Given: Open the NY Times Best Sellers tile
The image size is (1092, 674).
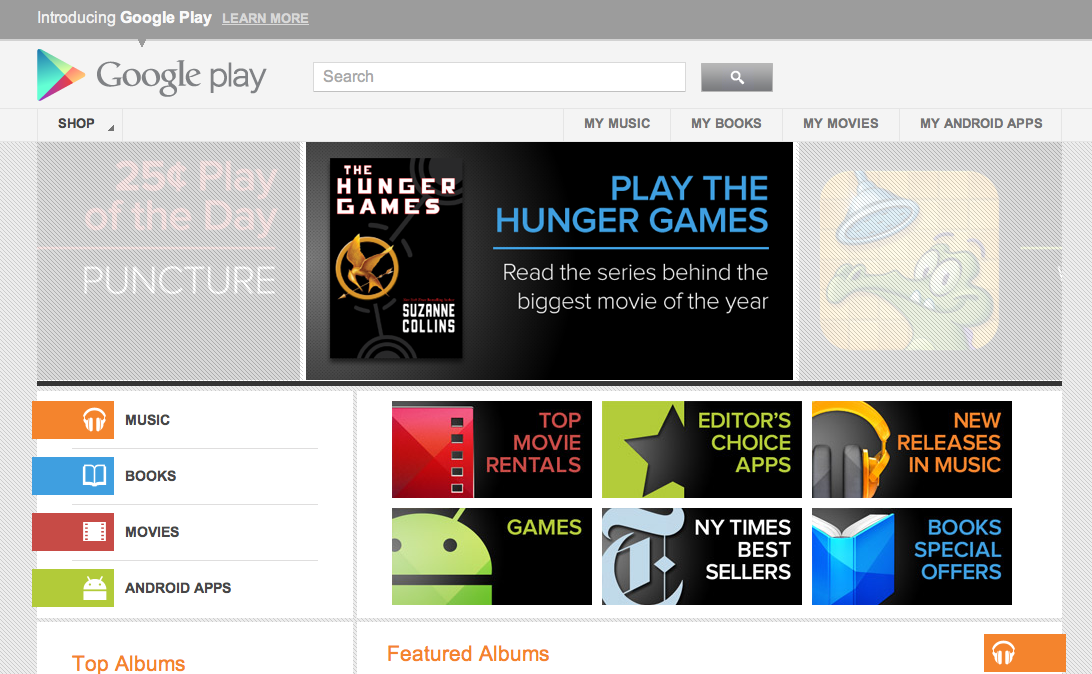Looking at the screenshot, I should tap(701, 556).
